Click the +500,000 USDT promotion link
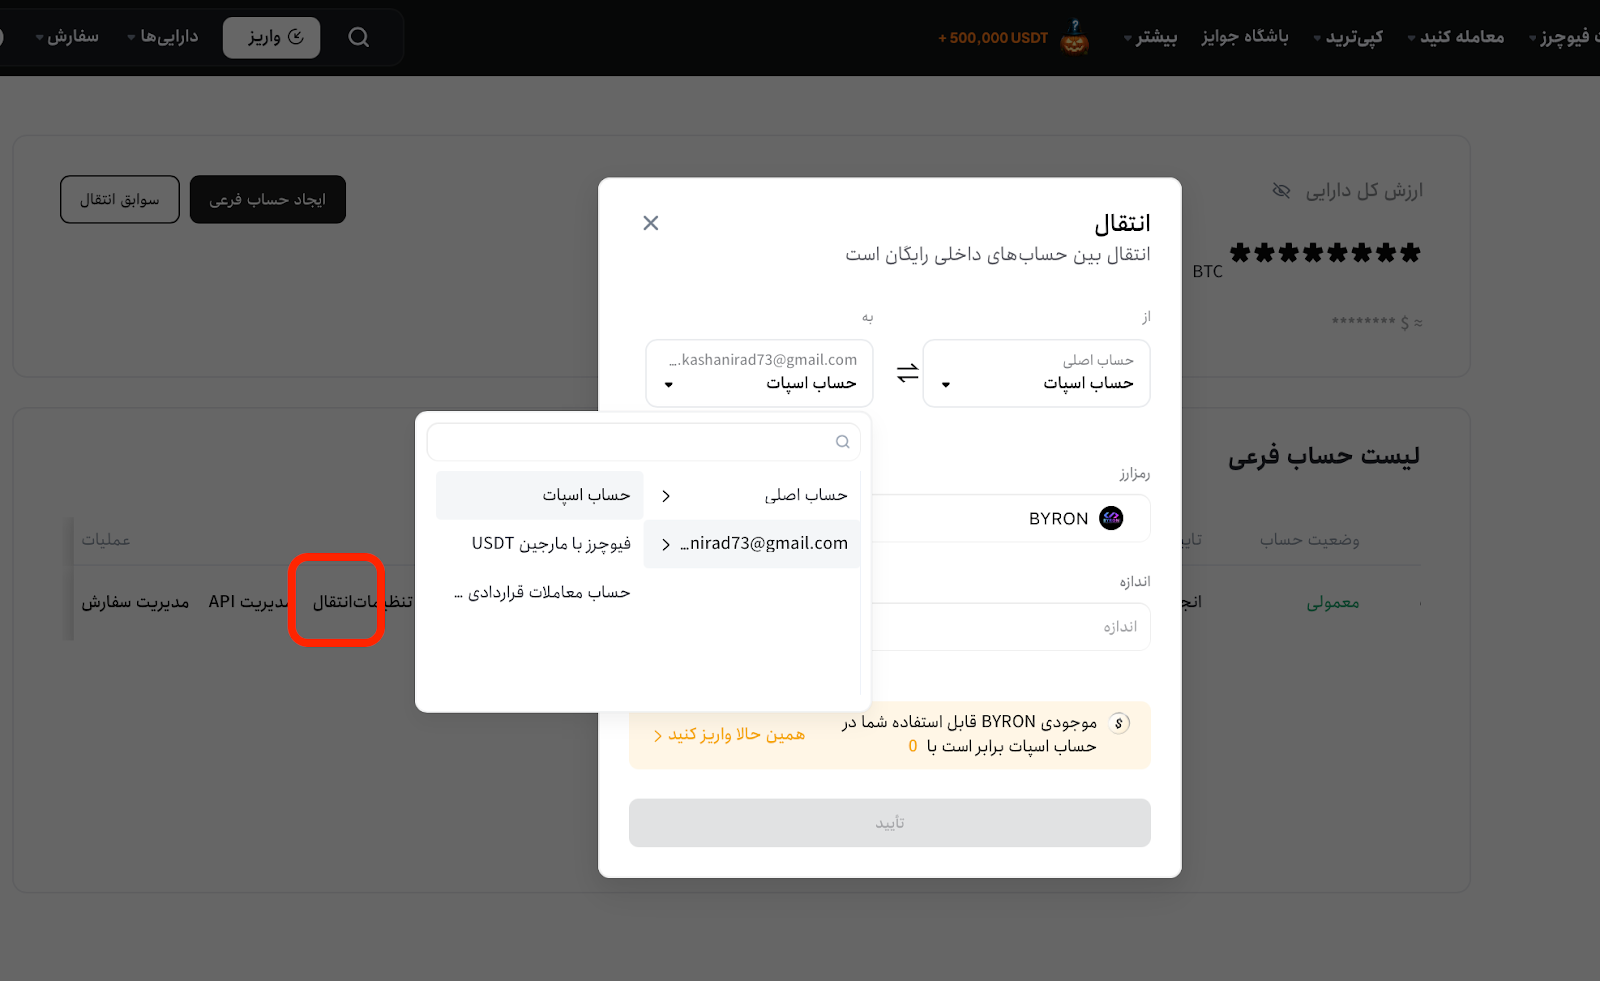 point(993,38)
